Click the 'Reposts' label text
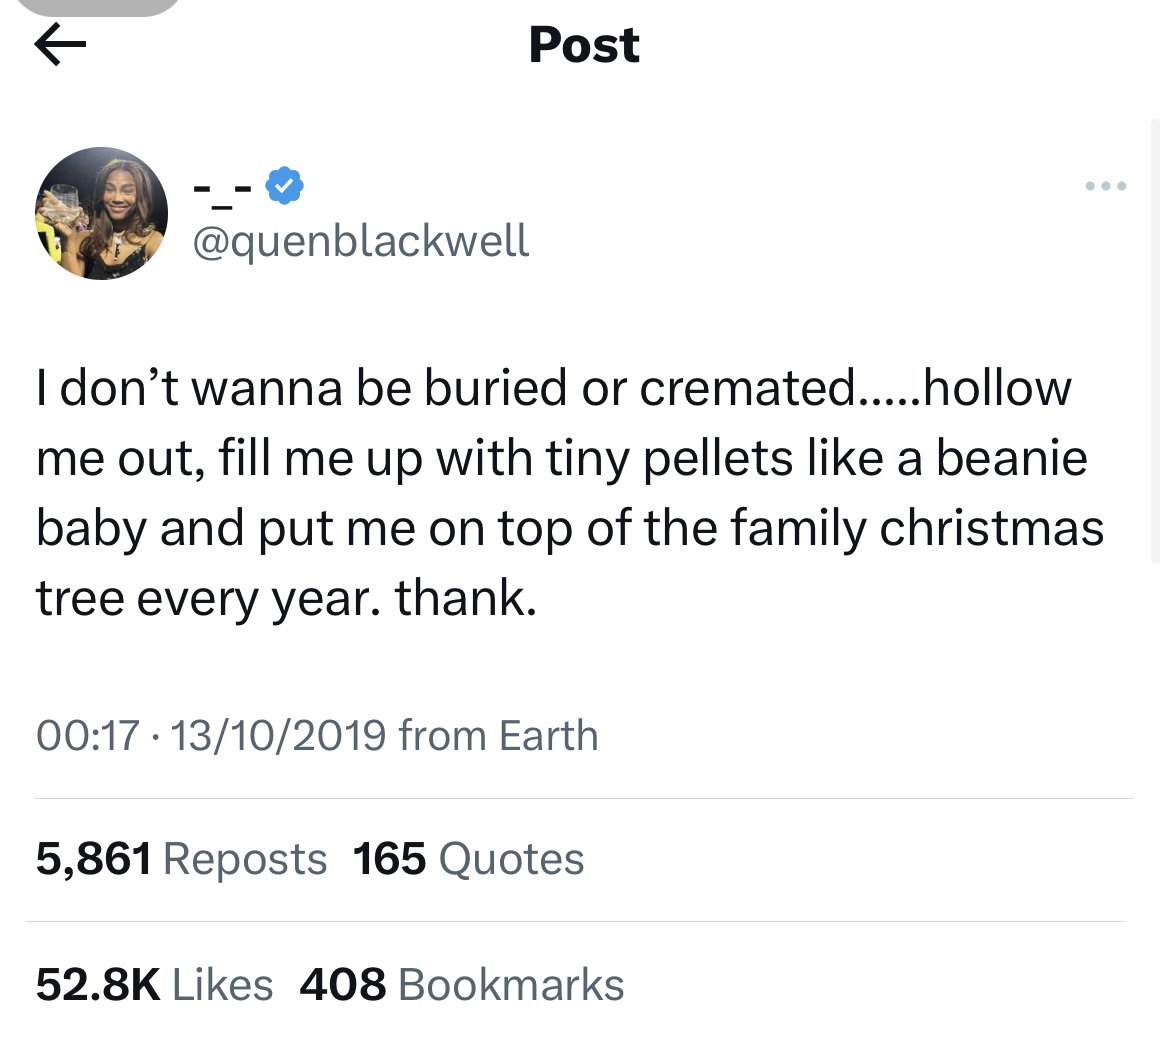This screenshot has height=1042, width=1169. 244,858
